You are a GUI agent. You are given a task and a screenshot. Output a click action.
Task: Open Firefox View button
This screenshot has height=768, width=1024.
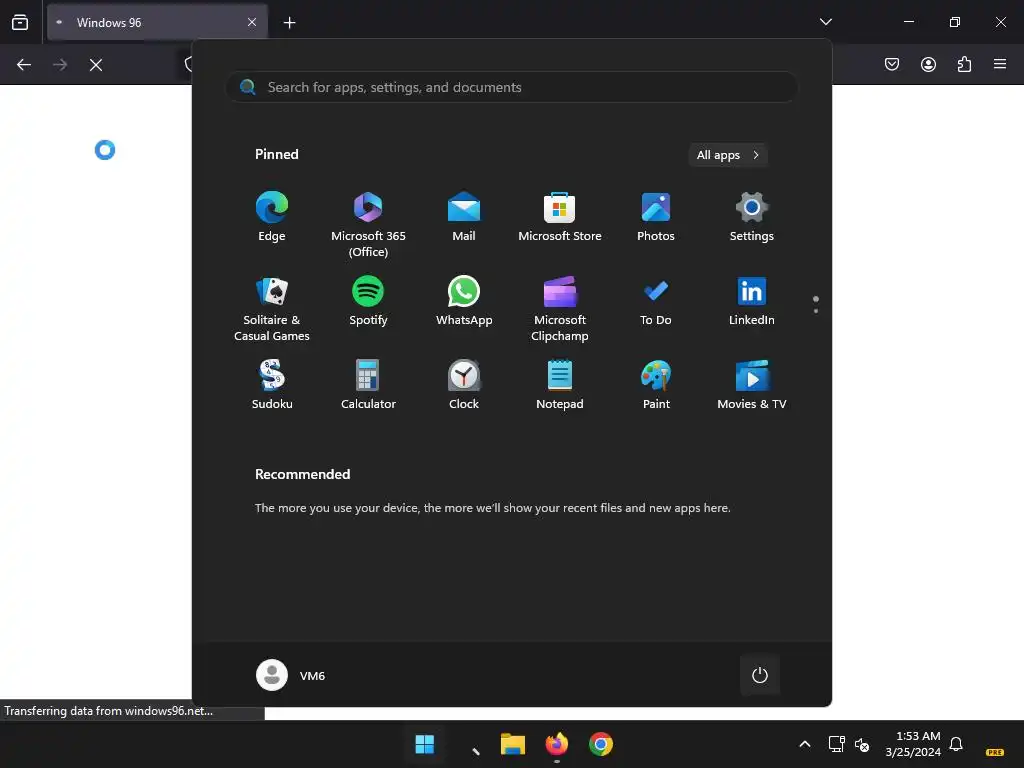[x=20, y=22]
